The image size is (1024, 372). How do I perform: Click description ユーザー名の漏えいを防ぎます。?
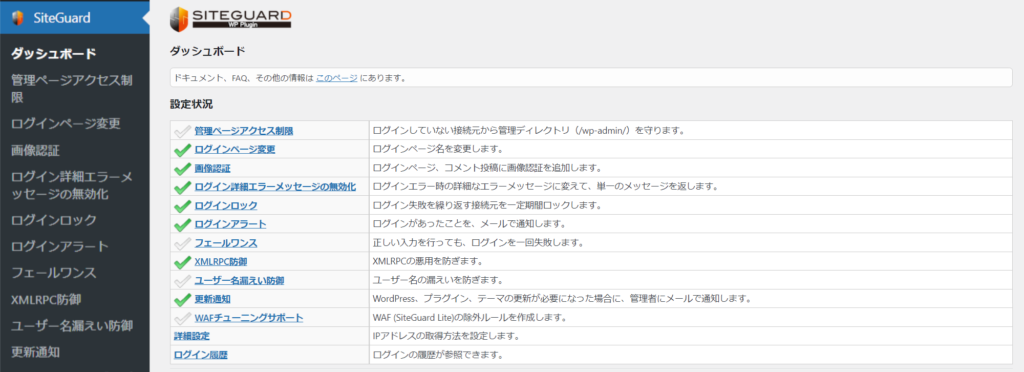438,281
